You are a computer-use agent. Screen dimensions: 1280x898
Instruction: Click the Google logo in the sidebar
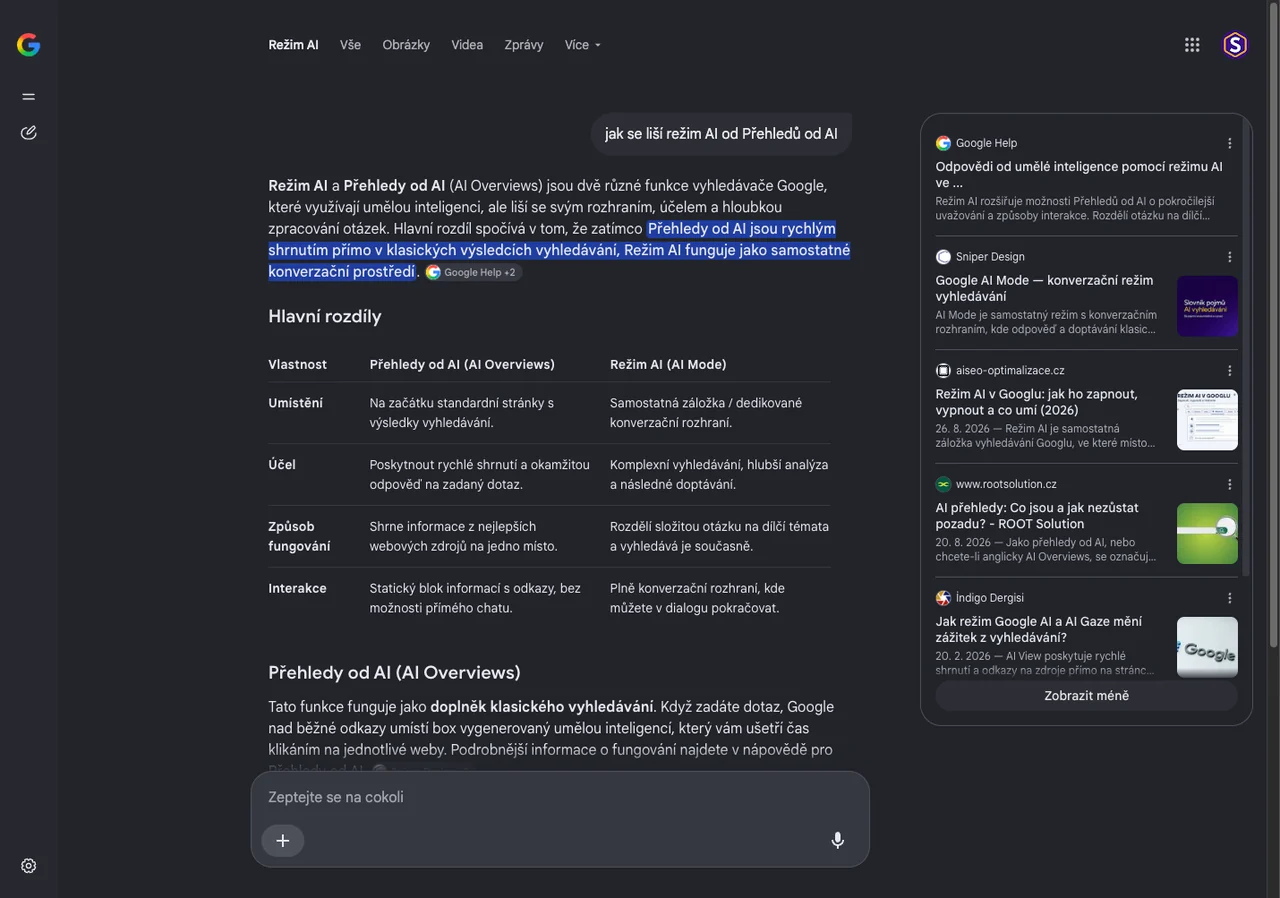[x=28, y=44]
